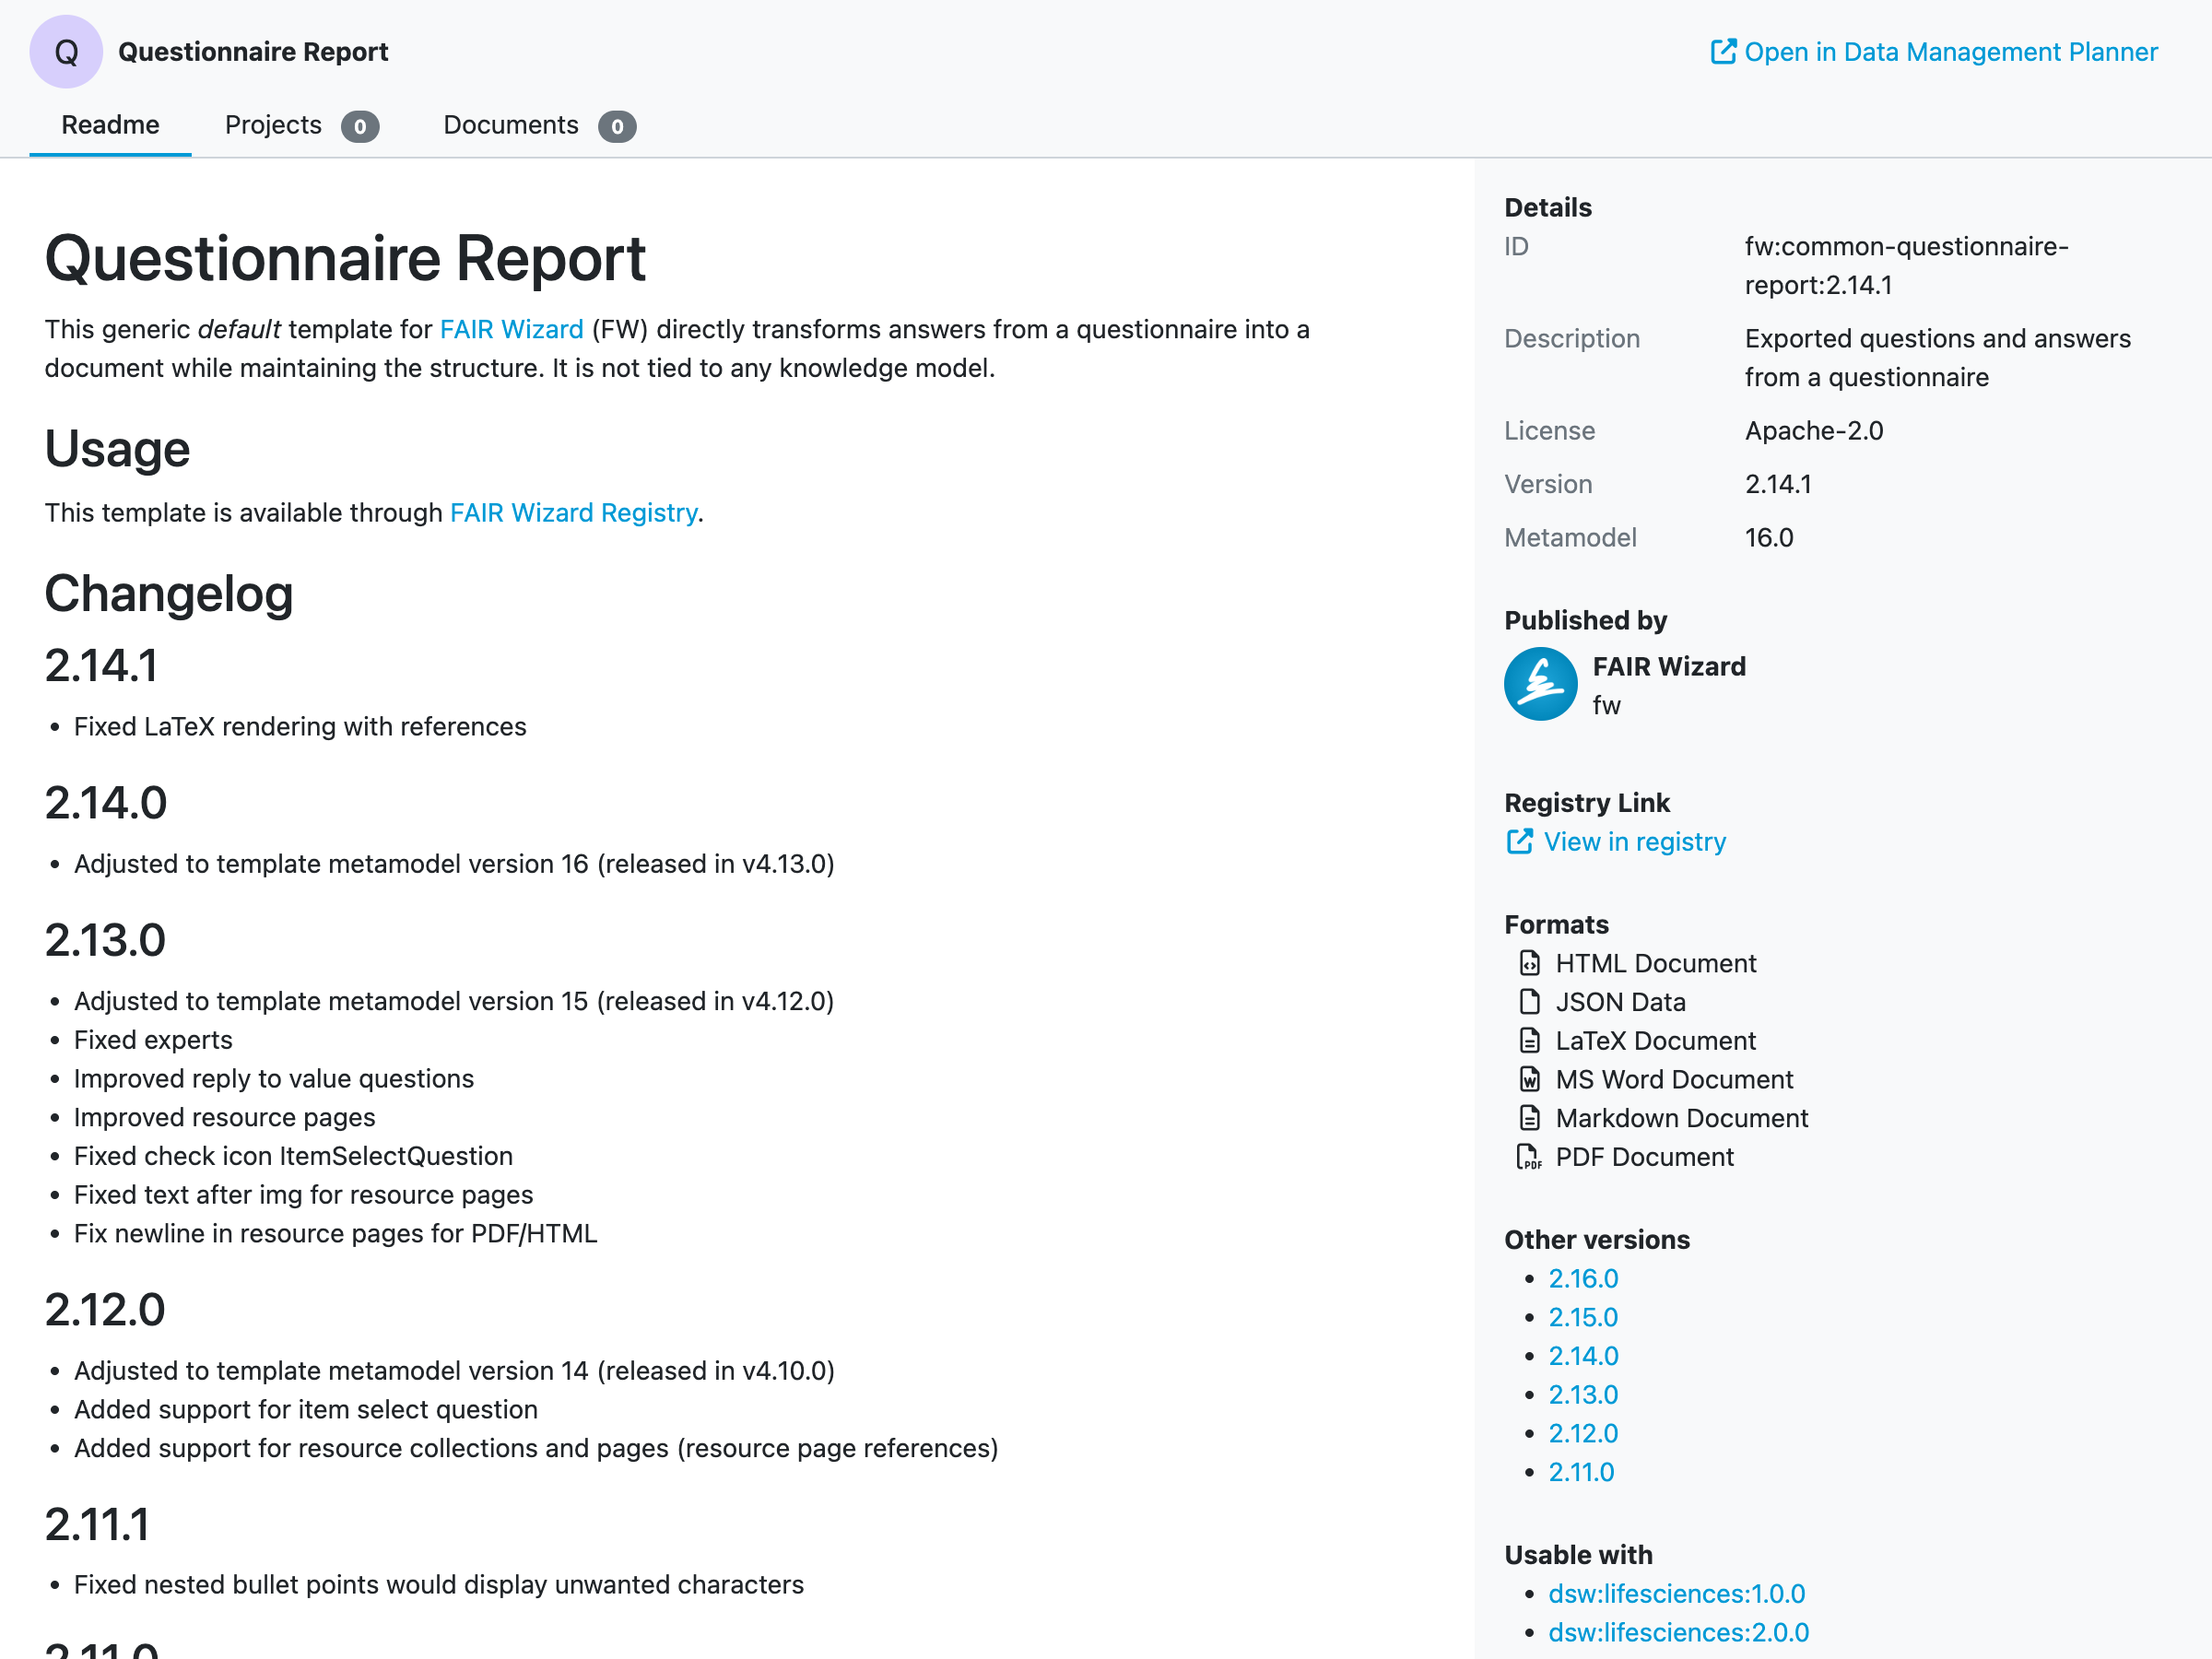Click the Questionnaire Report header title
This screenshot has height=1659, width=2212.
pos(253,52)
